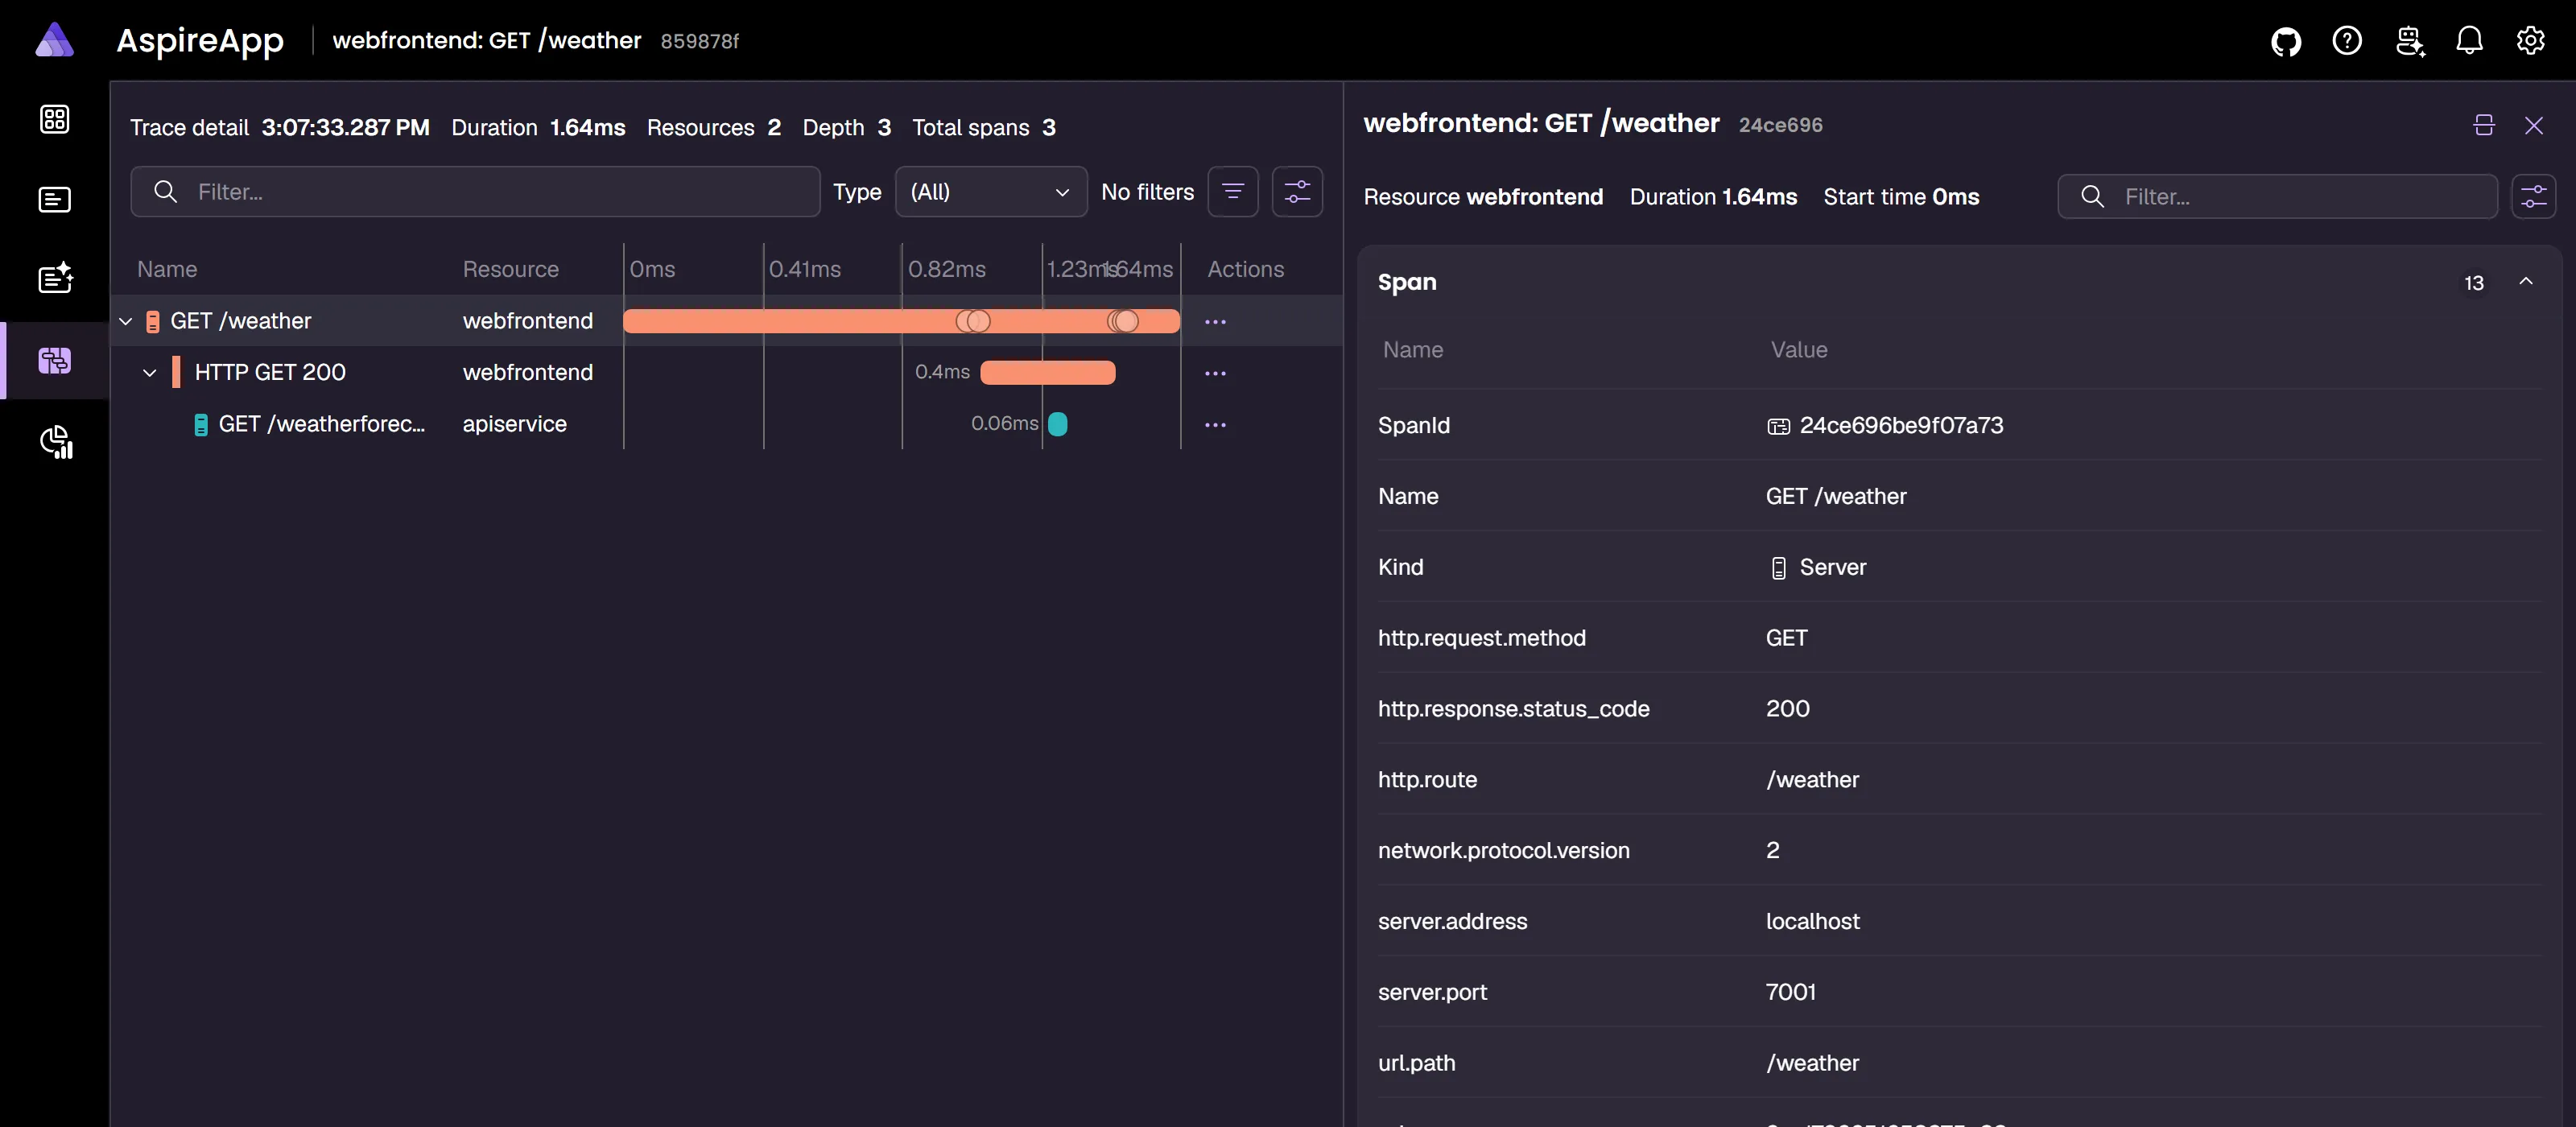Click the Resource column header

pos(510,269)
